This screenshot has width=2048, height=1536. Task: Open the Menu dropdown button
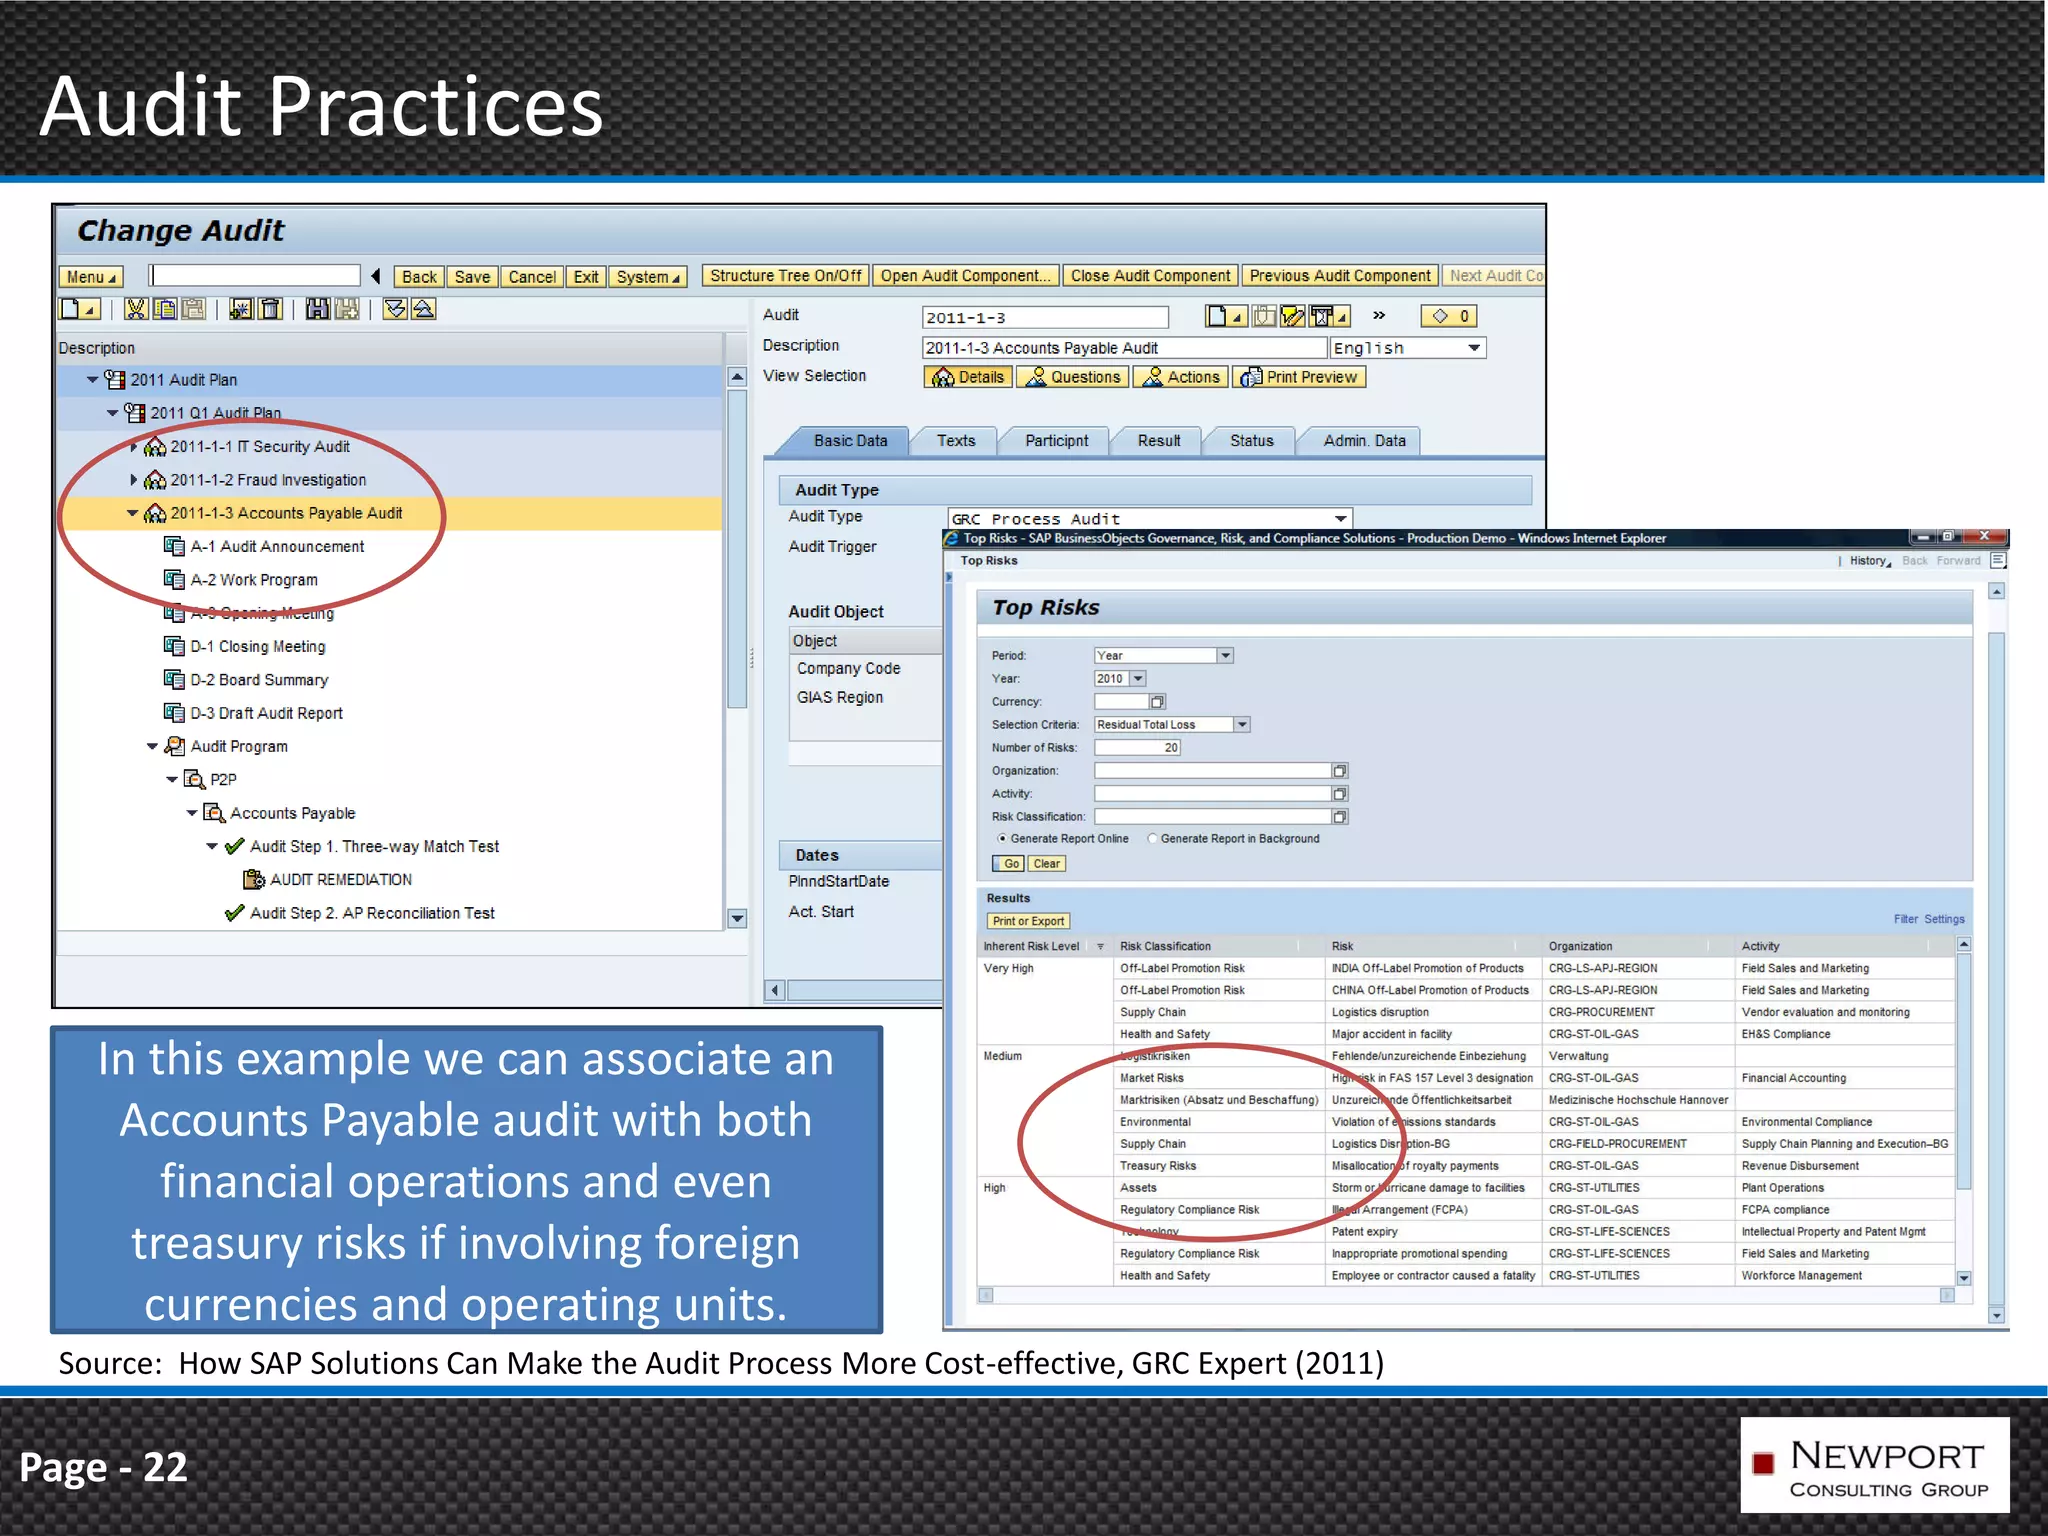[x=91, y=277]
